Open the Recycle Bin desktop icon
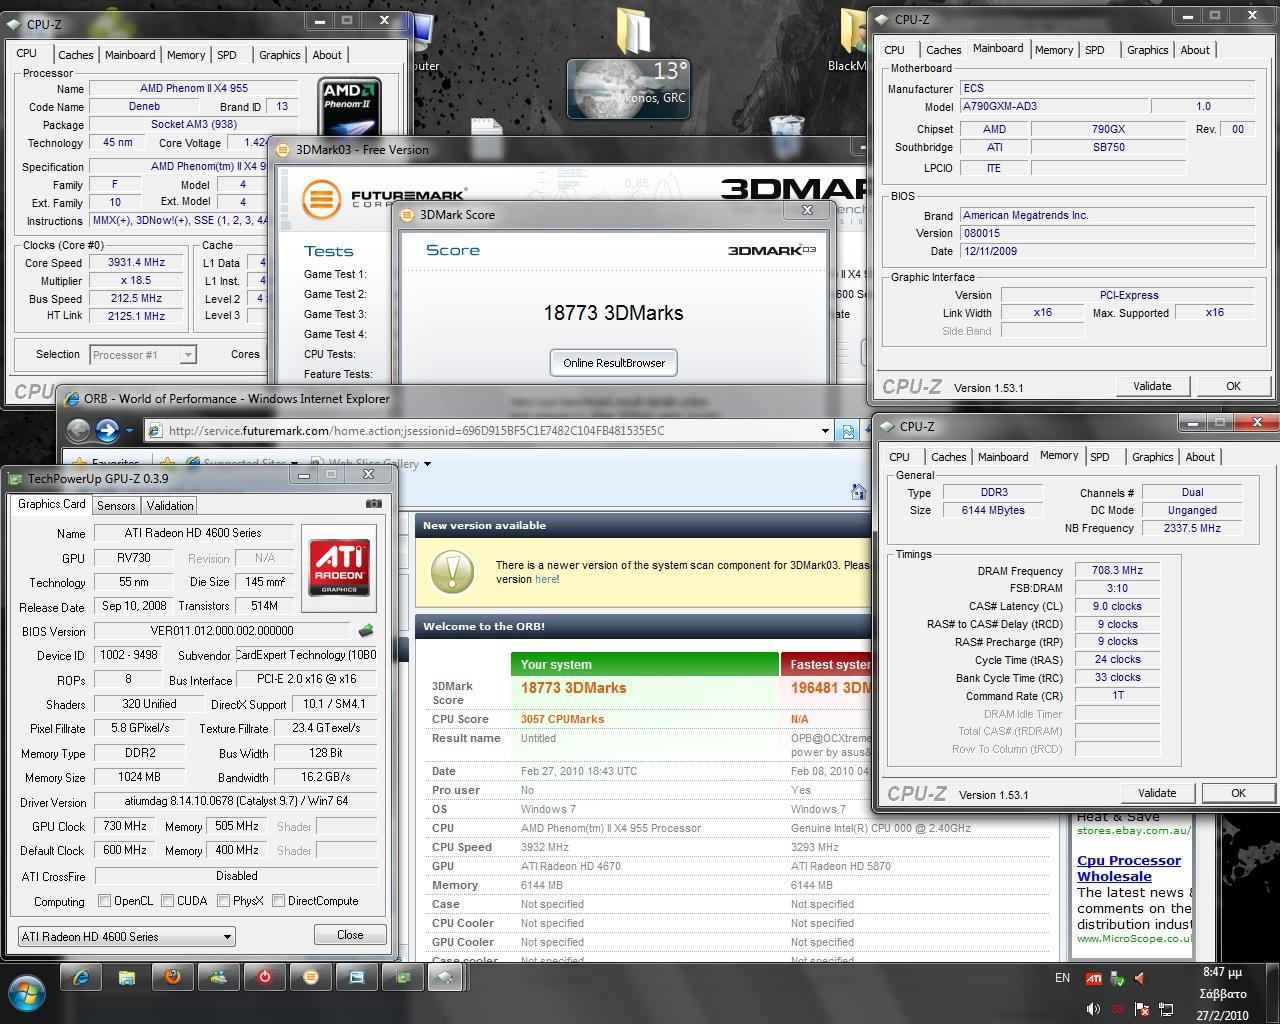1280x1024 pixels. [x=789, y=137]
